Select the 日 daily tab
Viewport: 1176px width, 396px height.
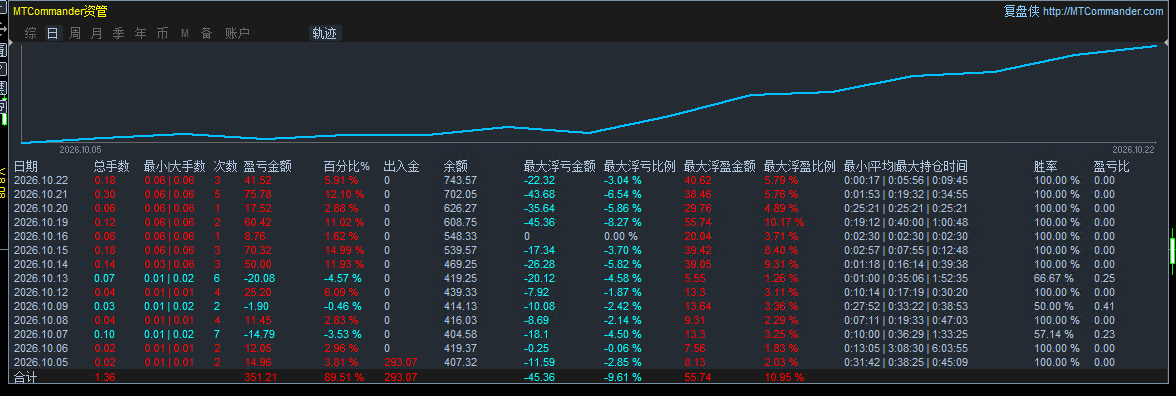tap(52, 33)
